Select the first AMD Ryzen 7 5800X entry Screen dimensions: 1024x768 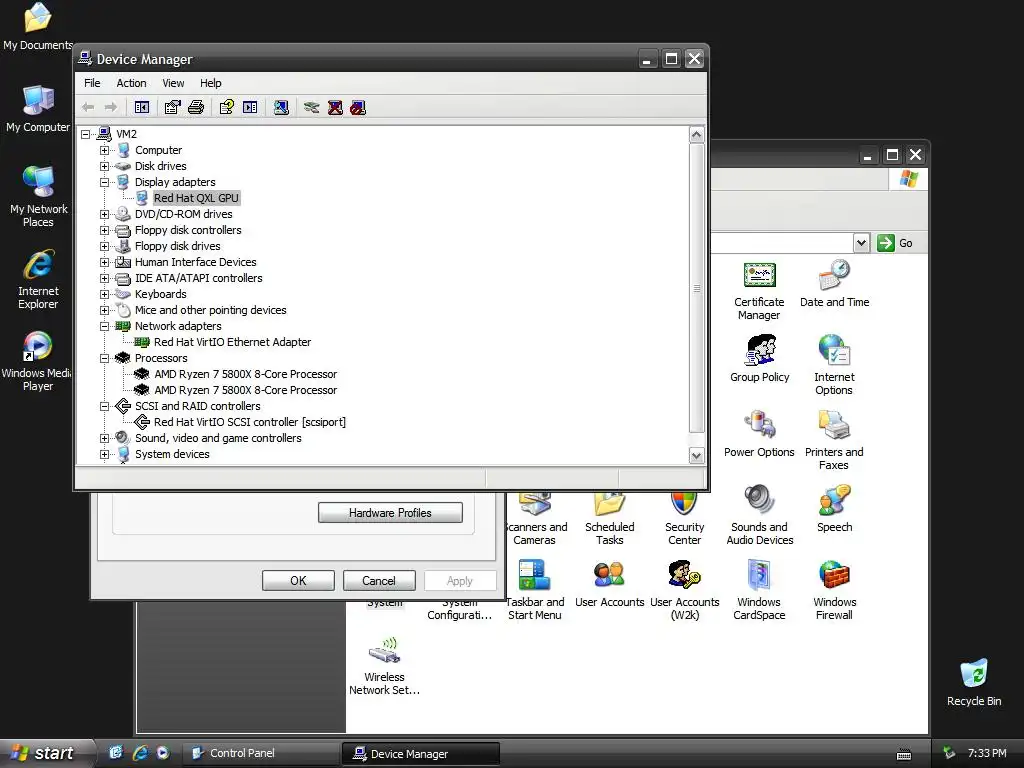pos(246,374)
